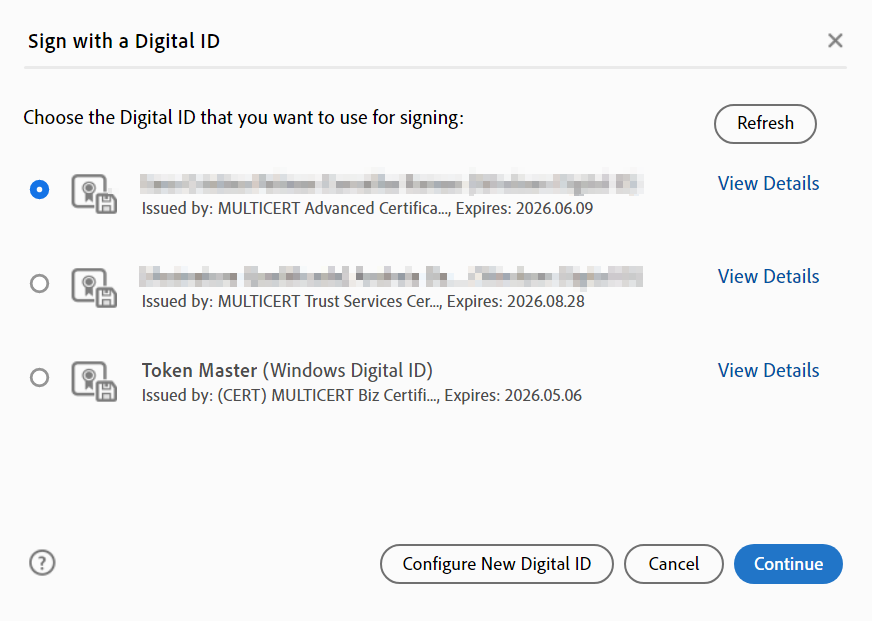Click blurred name of ID expiring 2026.06.09
The width and height of the screenshot is (872, 621).
(x=390, y=183)
